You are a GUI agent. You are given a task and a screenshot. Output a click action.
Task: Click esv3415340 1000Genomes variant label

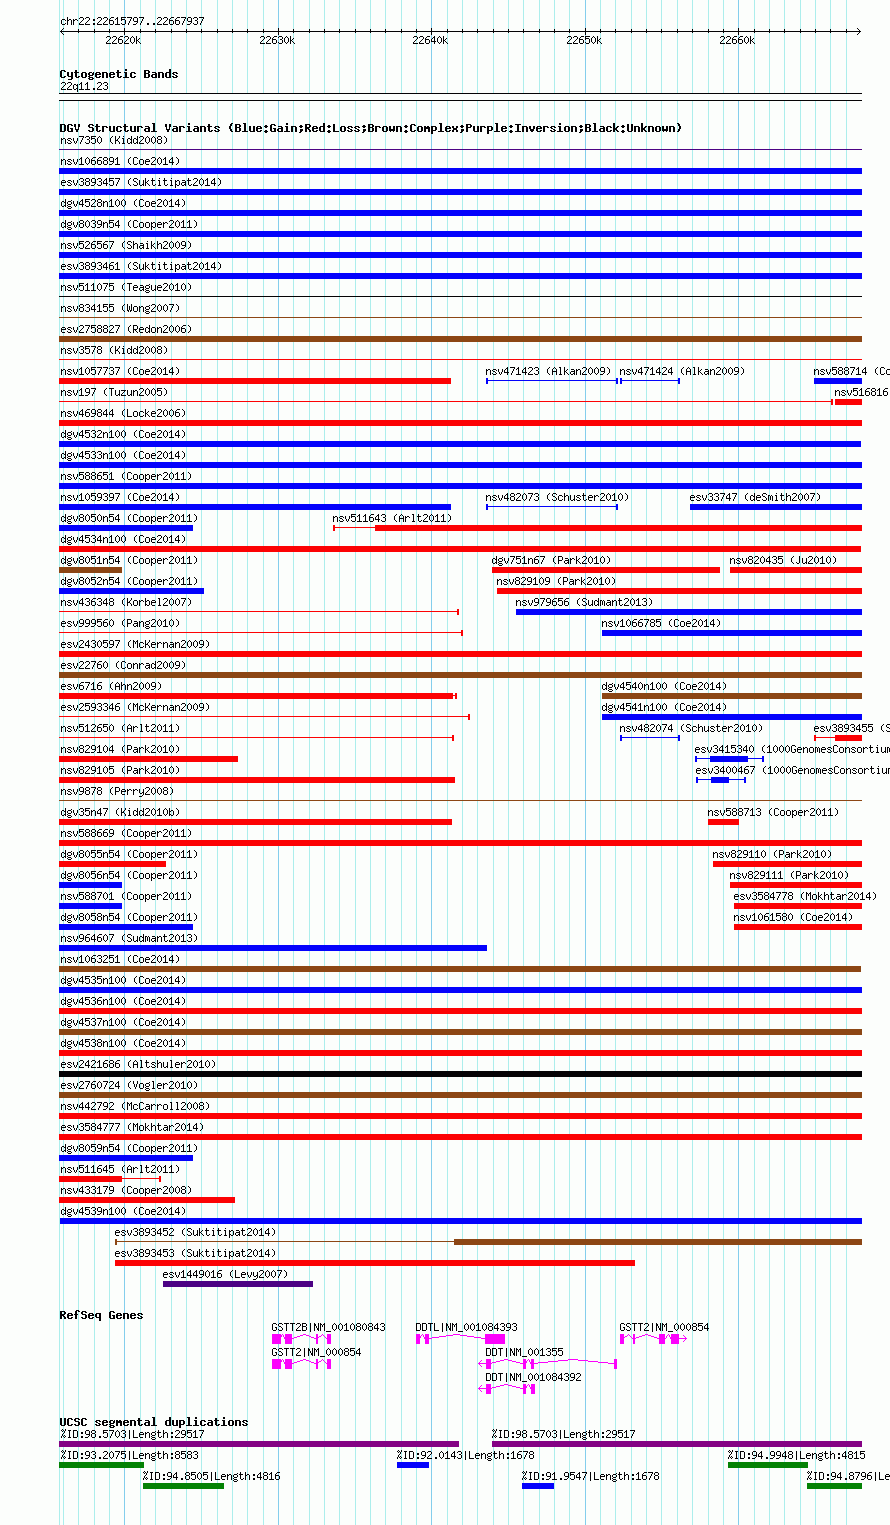coord(792,749)
